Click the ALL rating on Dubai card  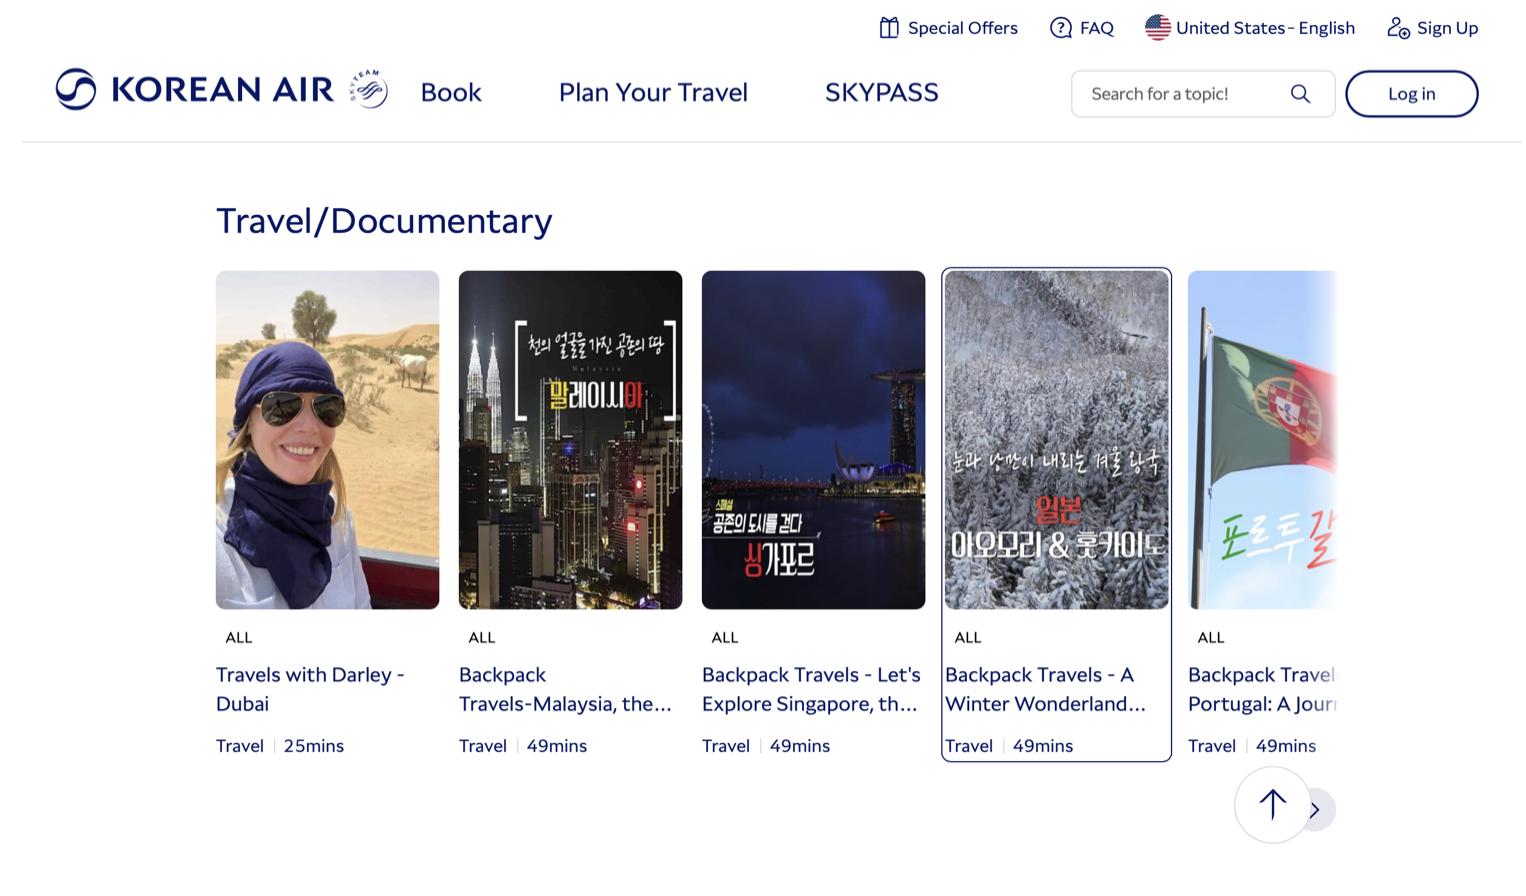click(239, 638)
